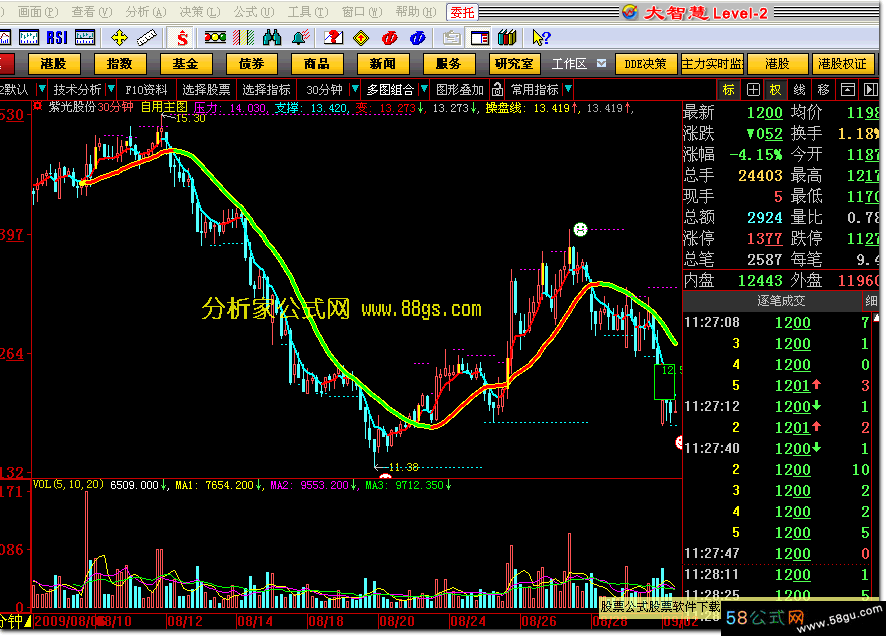Open the 新闻 news section

383,64
